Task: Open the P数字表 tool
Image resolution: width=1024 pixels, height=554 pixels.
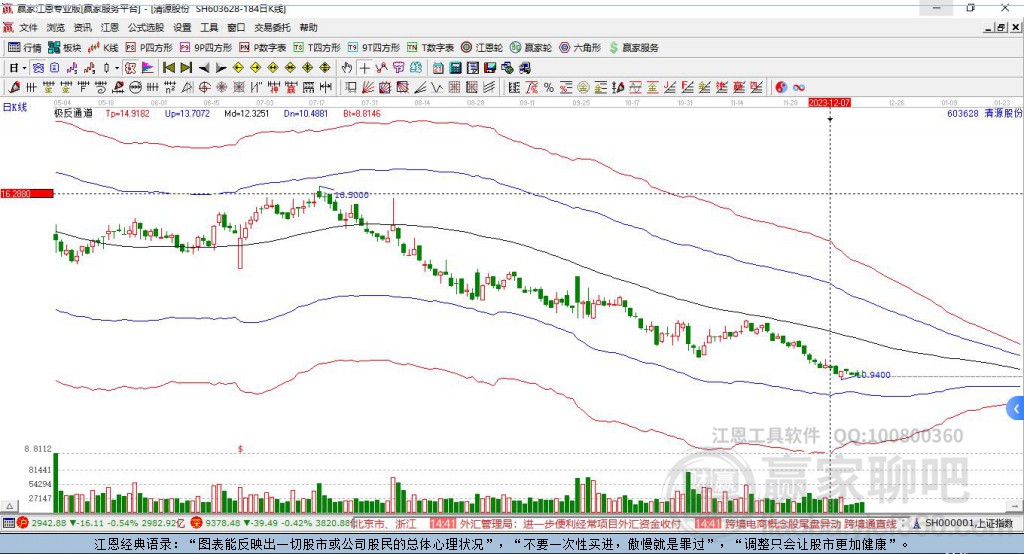Action: tap(263, 48)
